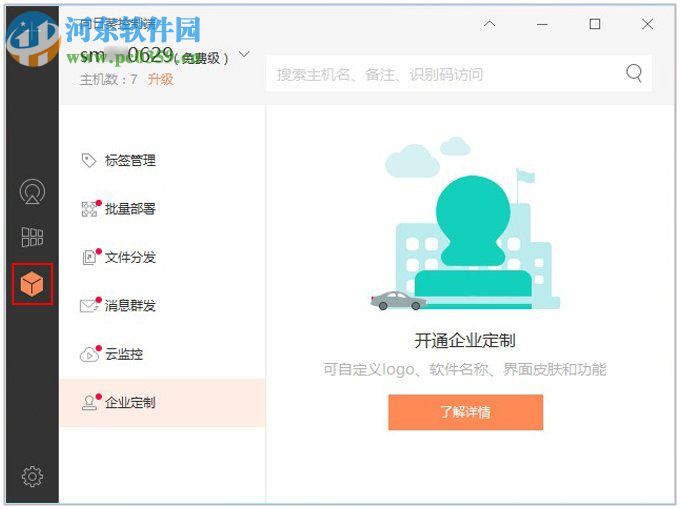
Task: Click the stamp icon beside 企业定制
Action: (x=89, y=403)
